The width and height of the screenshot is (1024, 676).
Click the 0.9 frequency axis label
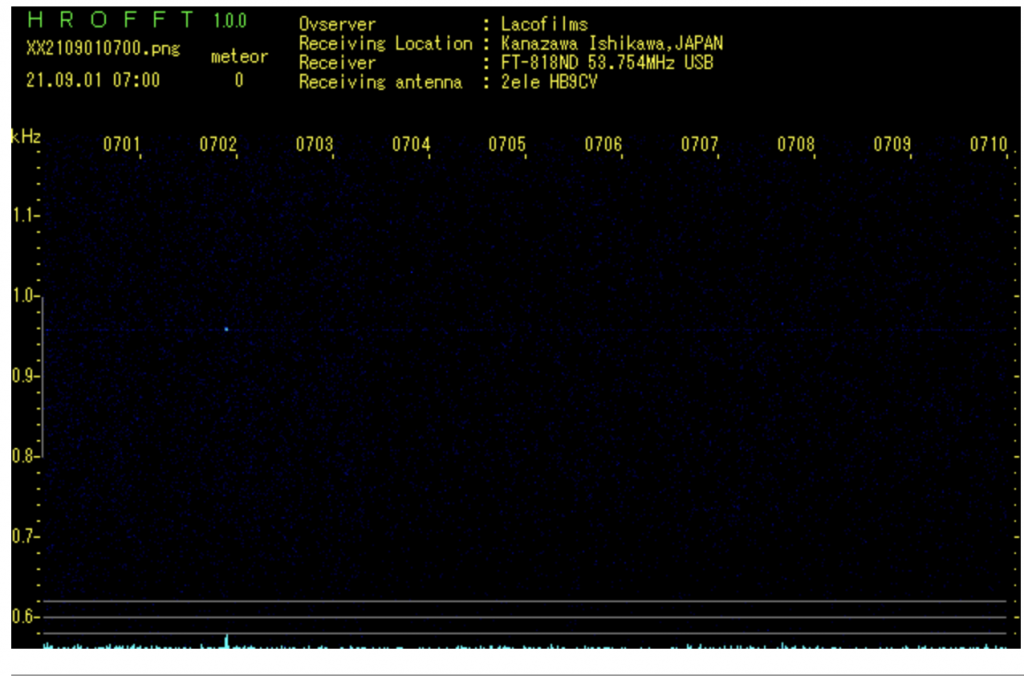coord(24,376)
